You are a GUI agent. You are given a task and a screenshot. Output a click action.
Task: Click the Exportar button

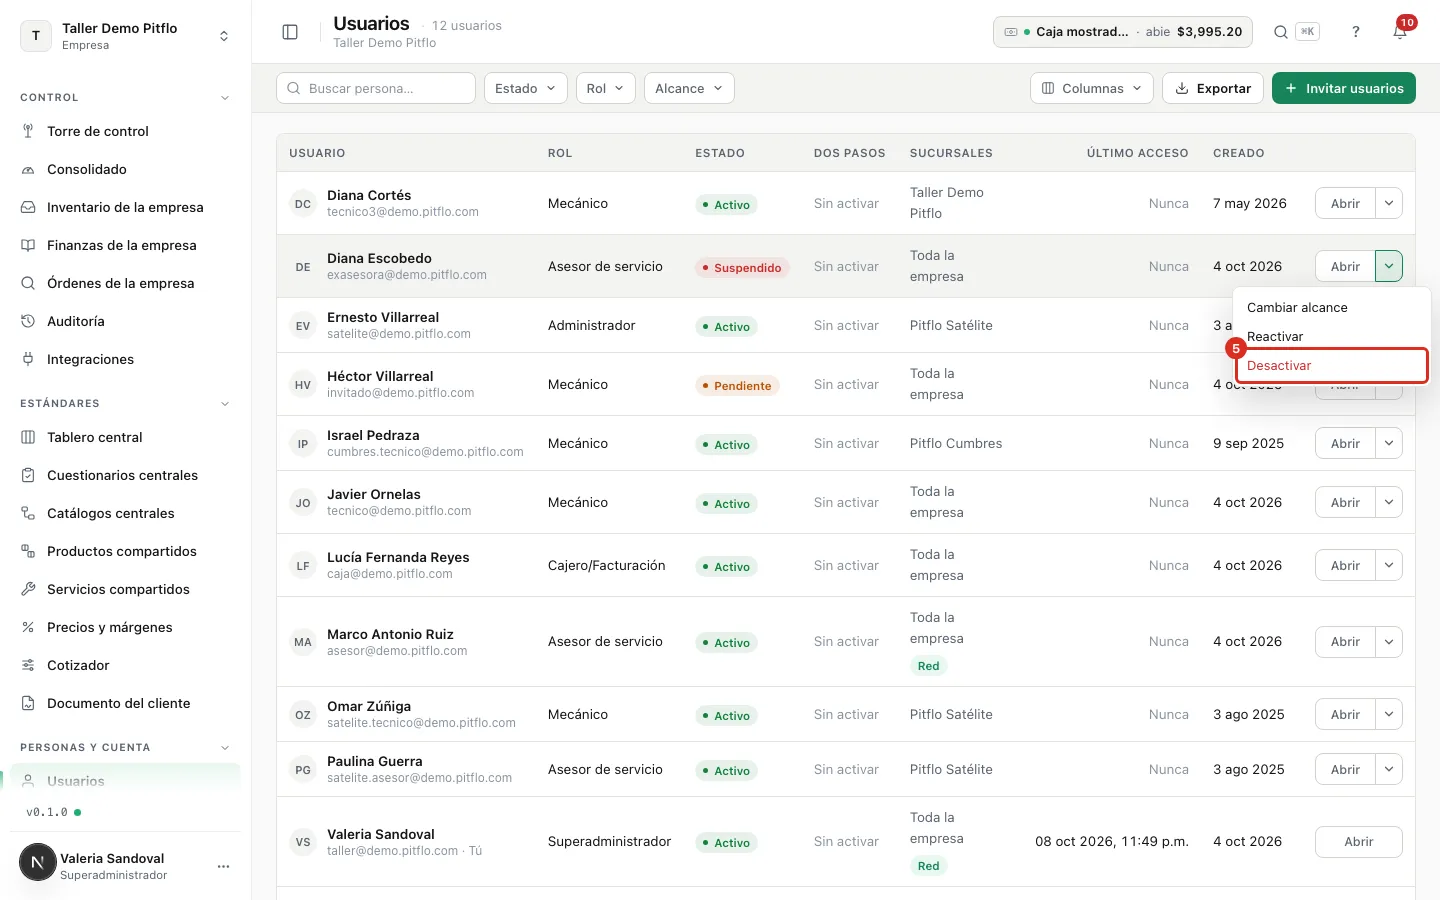(1212, 88)
